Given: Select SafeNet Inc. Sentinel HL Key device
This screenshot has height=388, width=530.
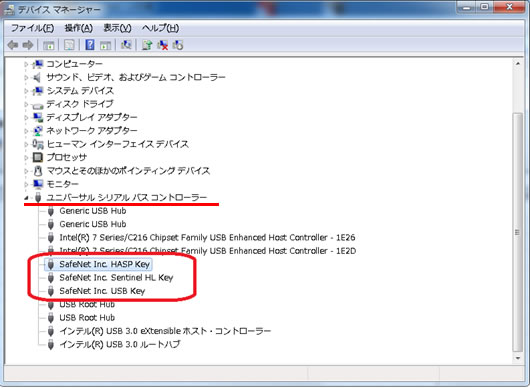Looking at the screenshot, I should coord(116,278).
